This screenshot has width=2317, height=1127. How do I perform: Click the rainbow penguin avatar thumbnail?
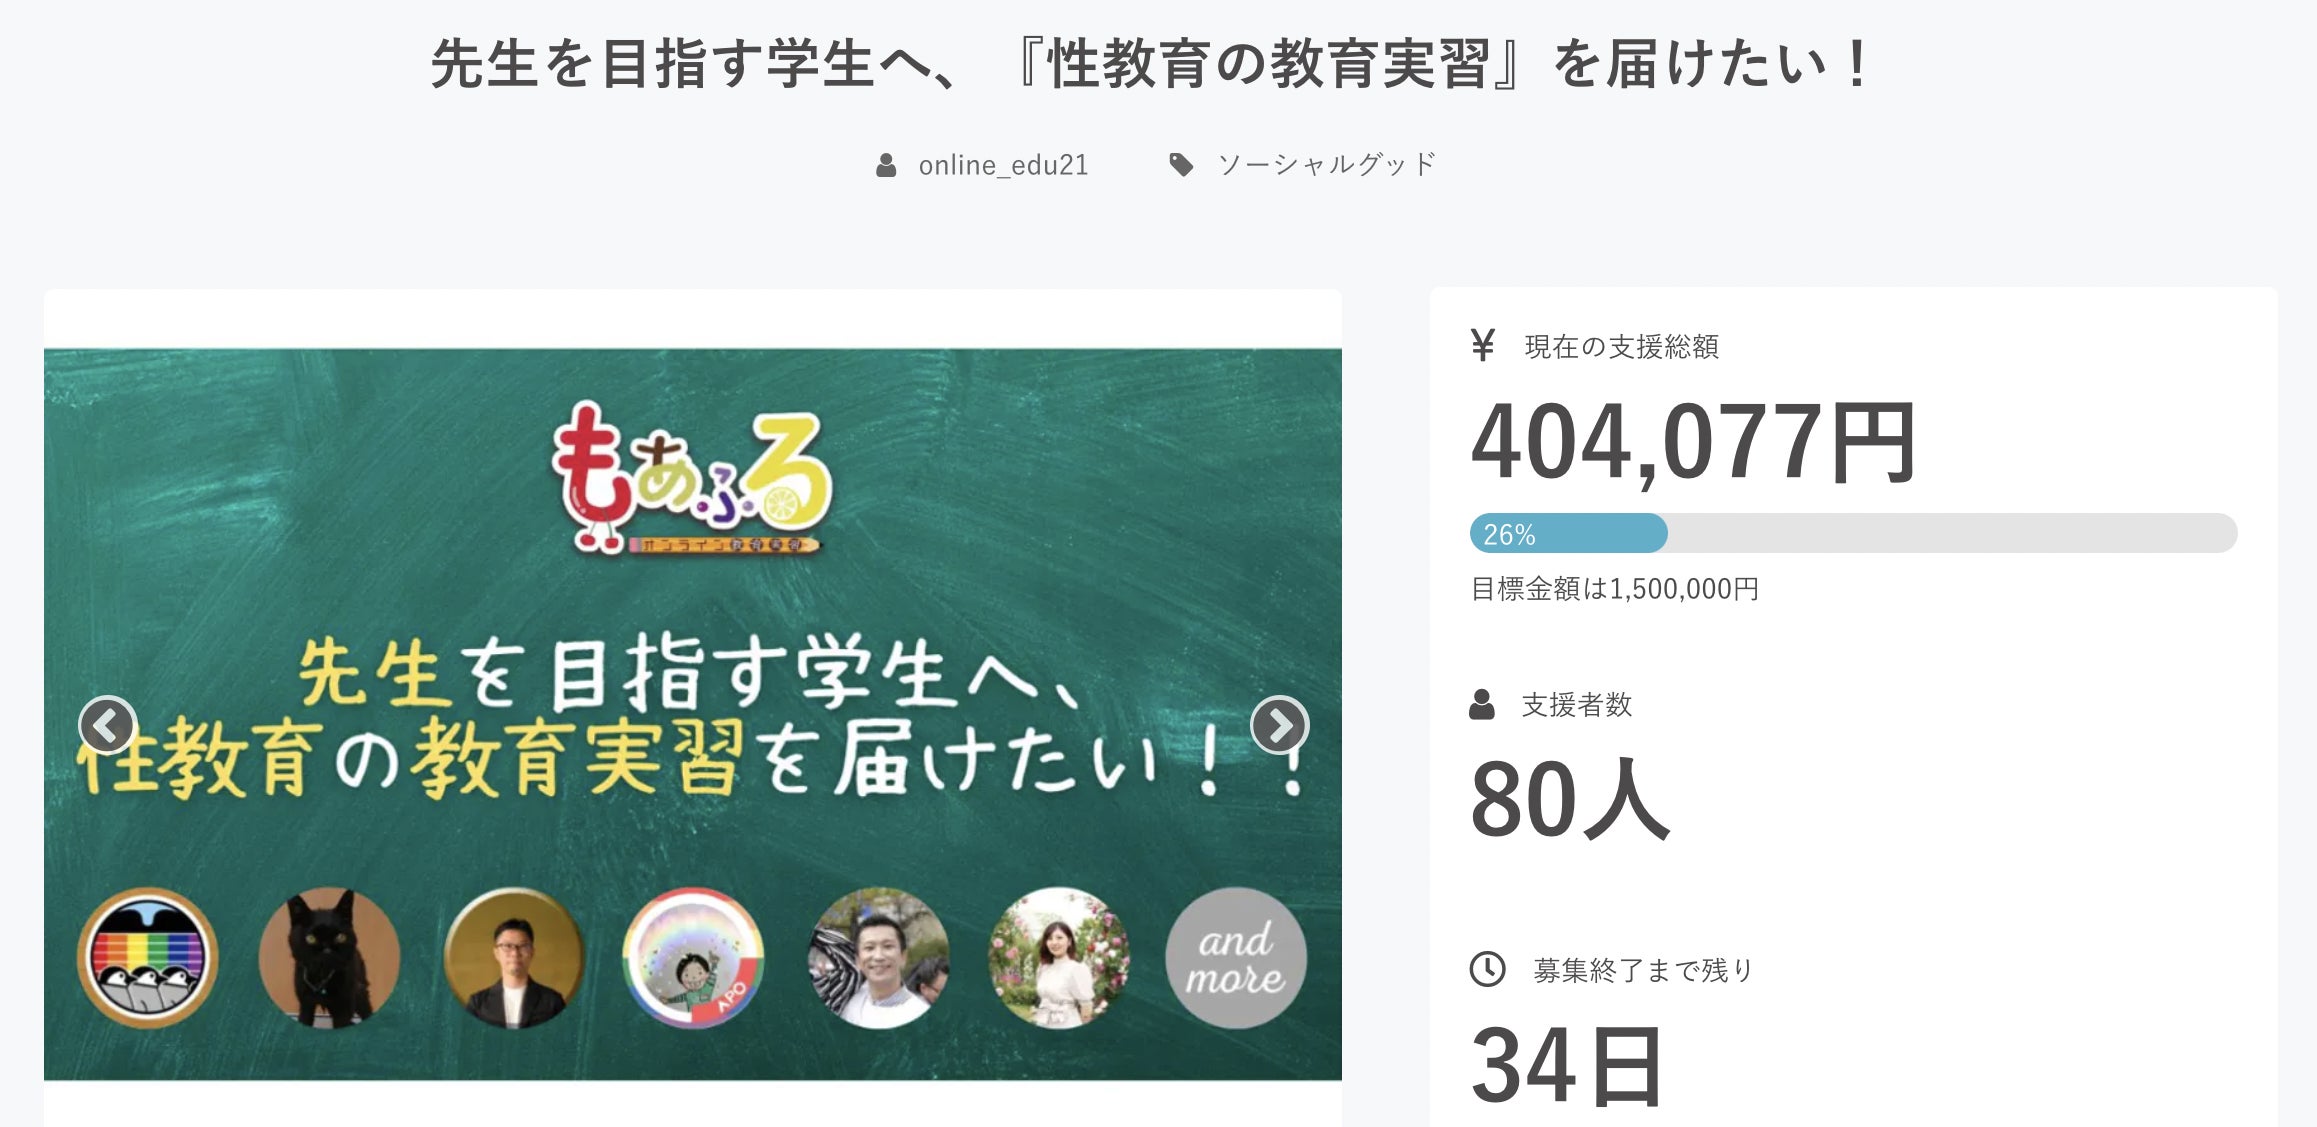pyautogui.click(x=148, y=957)
